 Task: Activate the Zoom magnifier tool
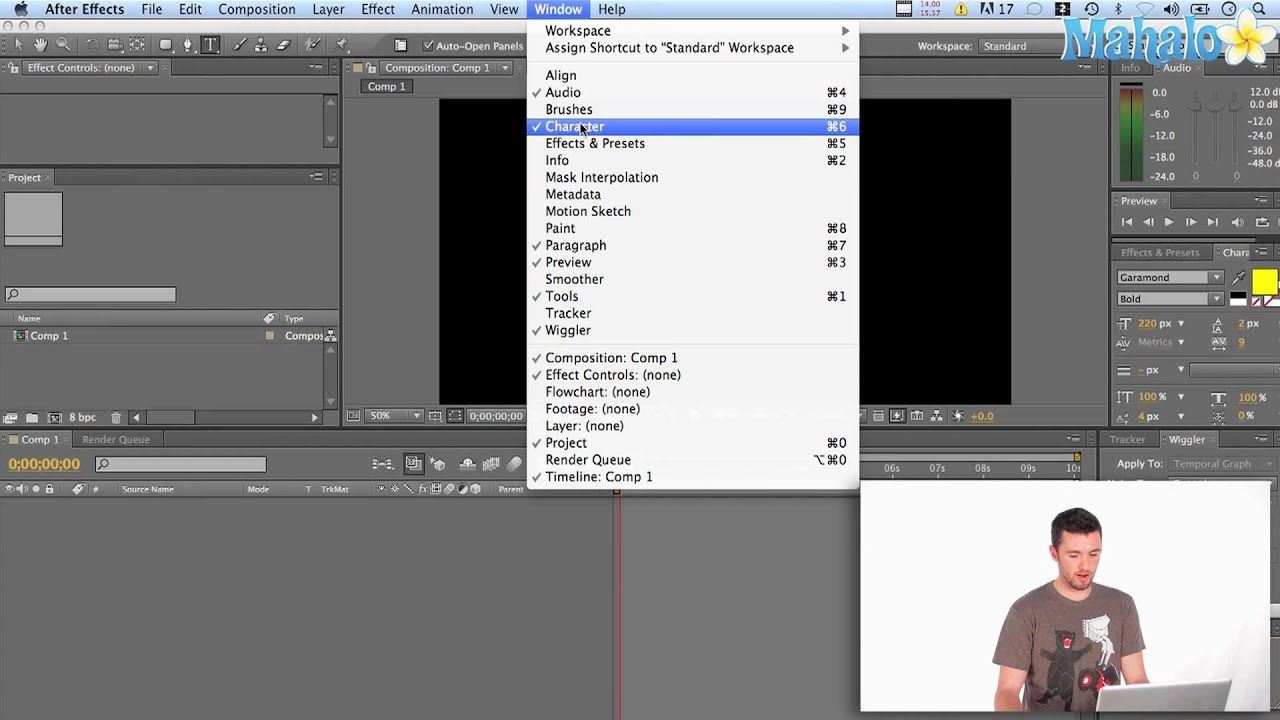63,45
